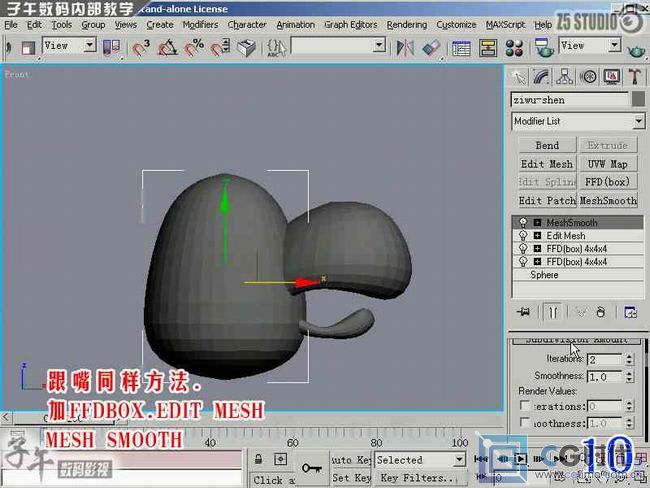Toggle the MeshSmooth modifier light bulb
The height and width of the screenshot is (488, 650).
point(523,223)
